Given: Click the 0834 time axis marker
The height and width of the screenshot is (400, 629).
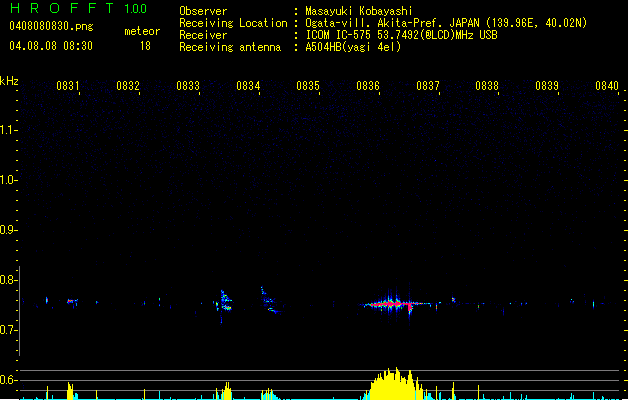Looking at the screenshot, I should pyautogui.click(x=248, y=86).
